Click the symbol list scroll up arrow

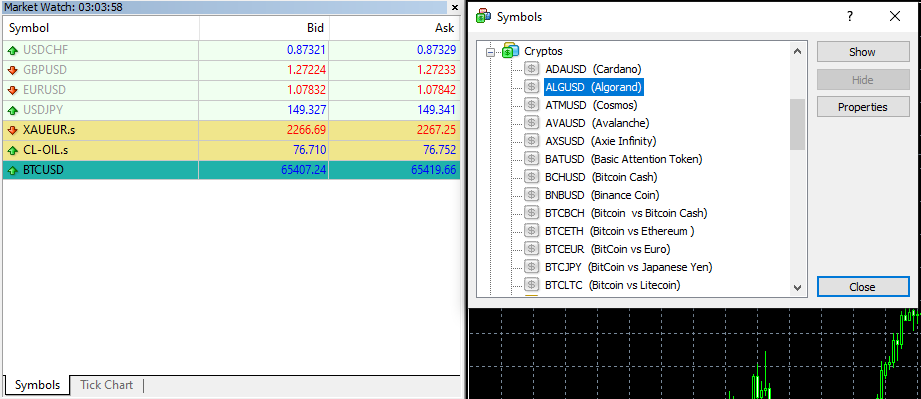[x=797, y=52]
